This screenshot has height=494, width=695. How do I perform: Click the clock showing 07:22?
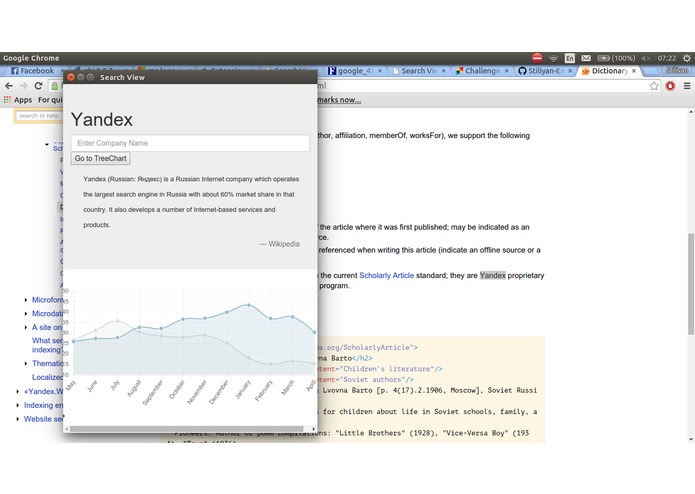click(667, 58)
